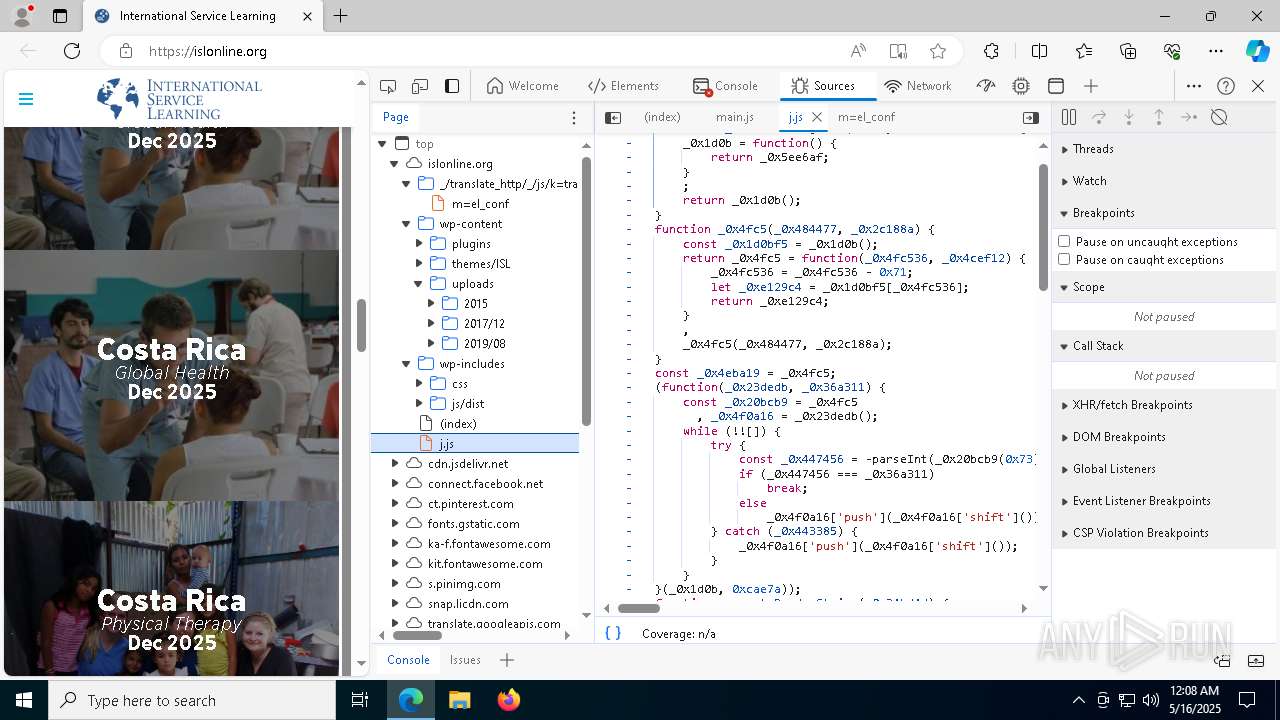Open the Costa Rica Global Health card

click(x=171, y=375)
